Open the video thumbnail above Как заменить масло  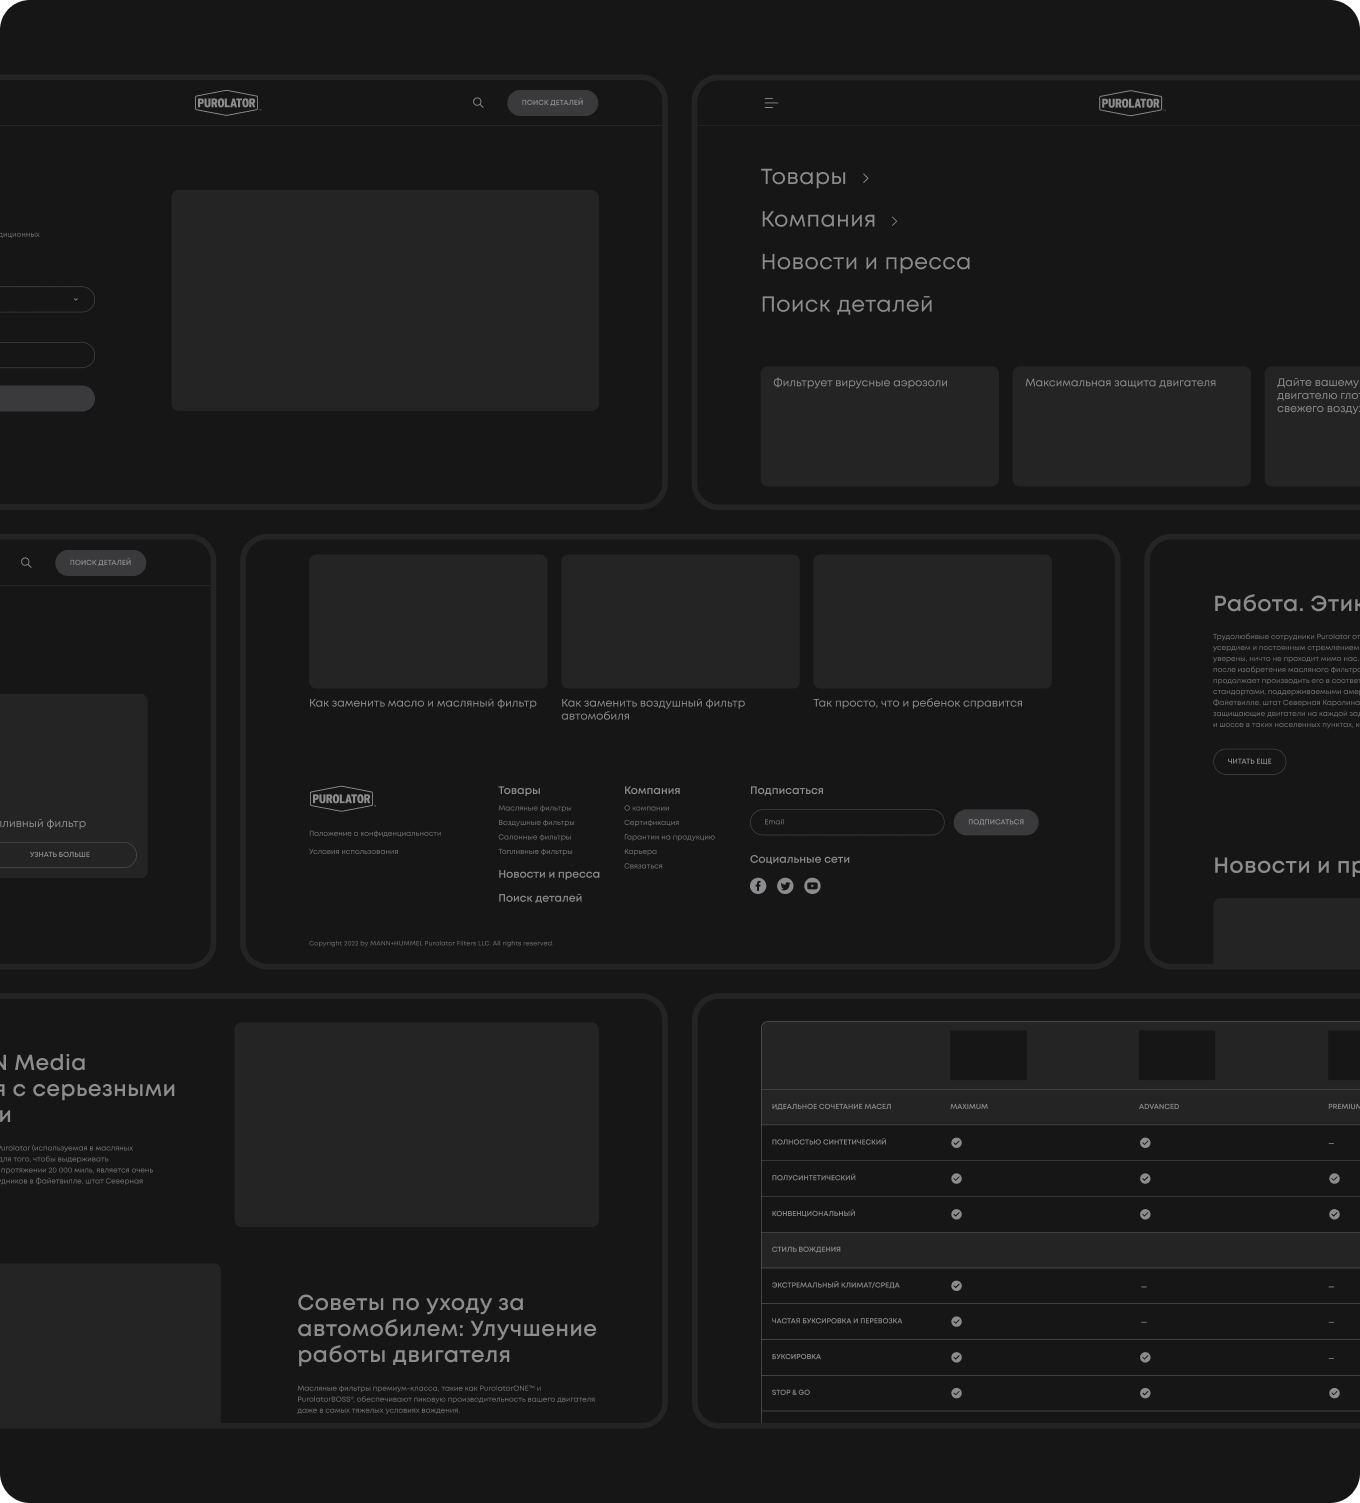point(428,621)
